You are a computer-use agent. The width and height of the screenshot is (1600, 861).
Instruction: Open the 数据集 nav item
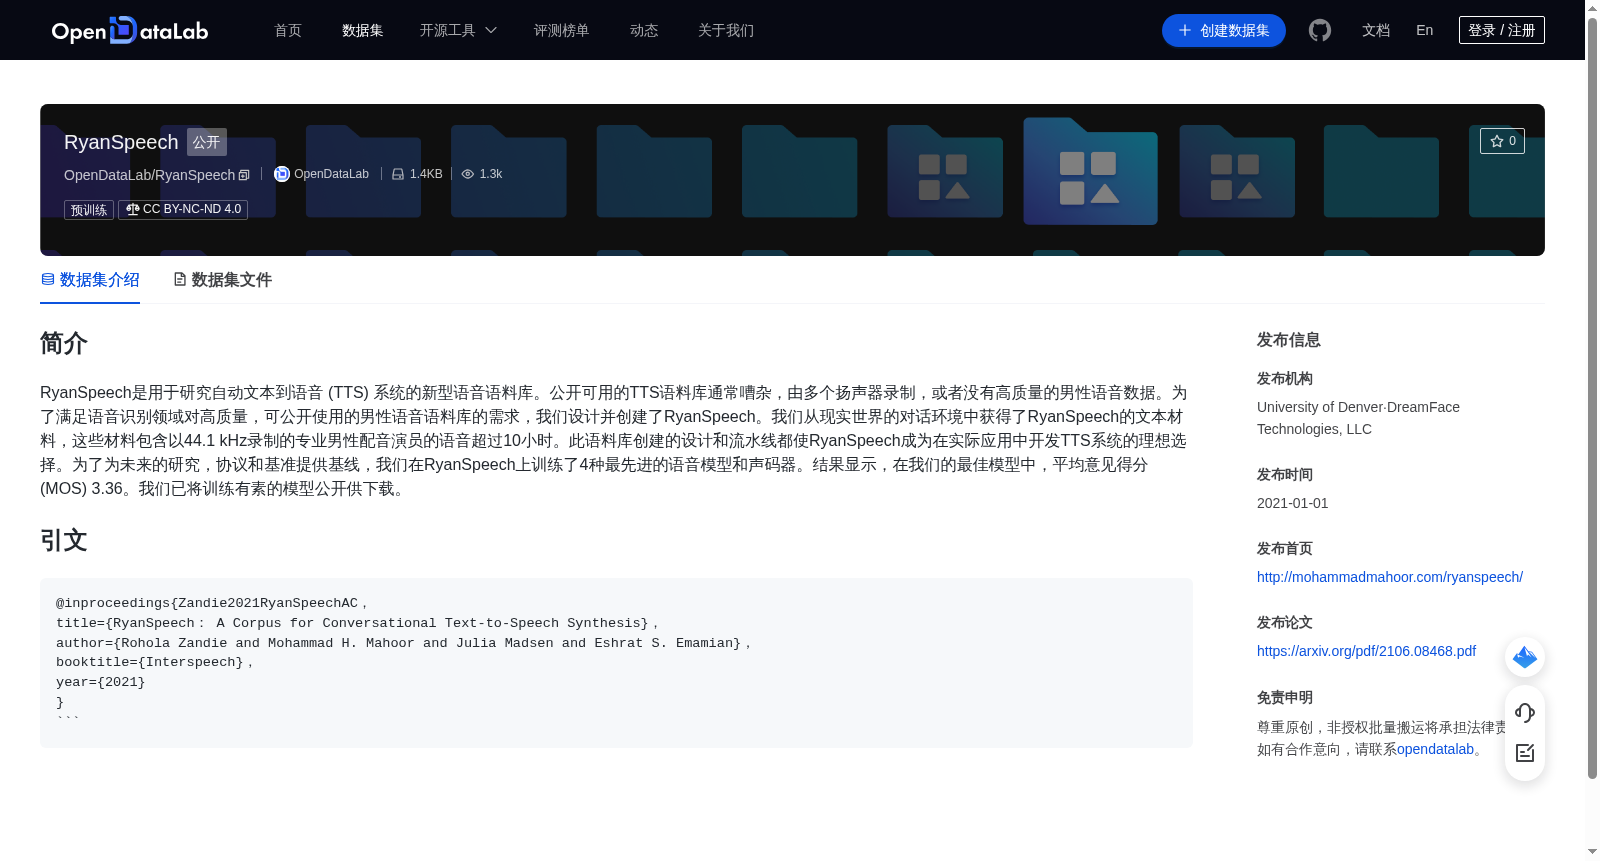coord(362,30)
